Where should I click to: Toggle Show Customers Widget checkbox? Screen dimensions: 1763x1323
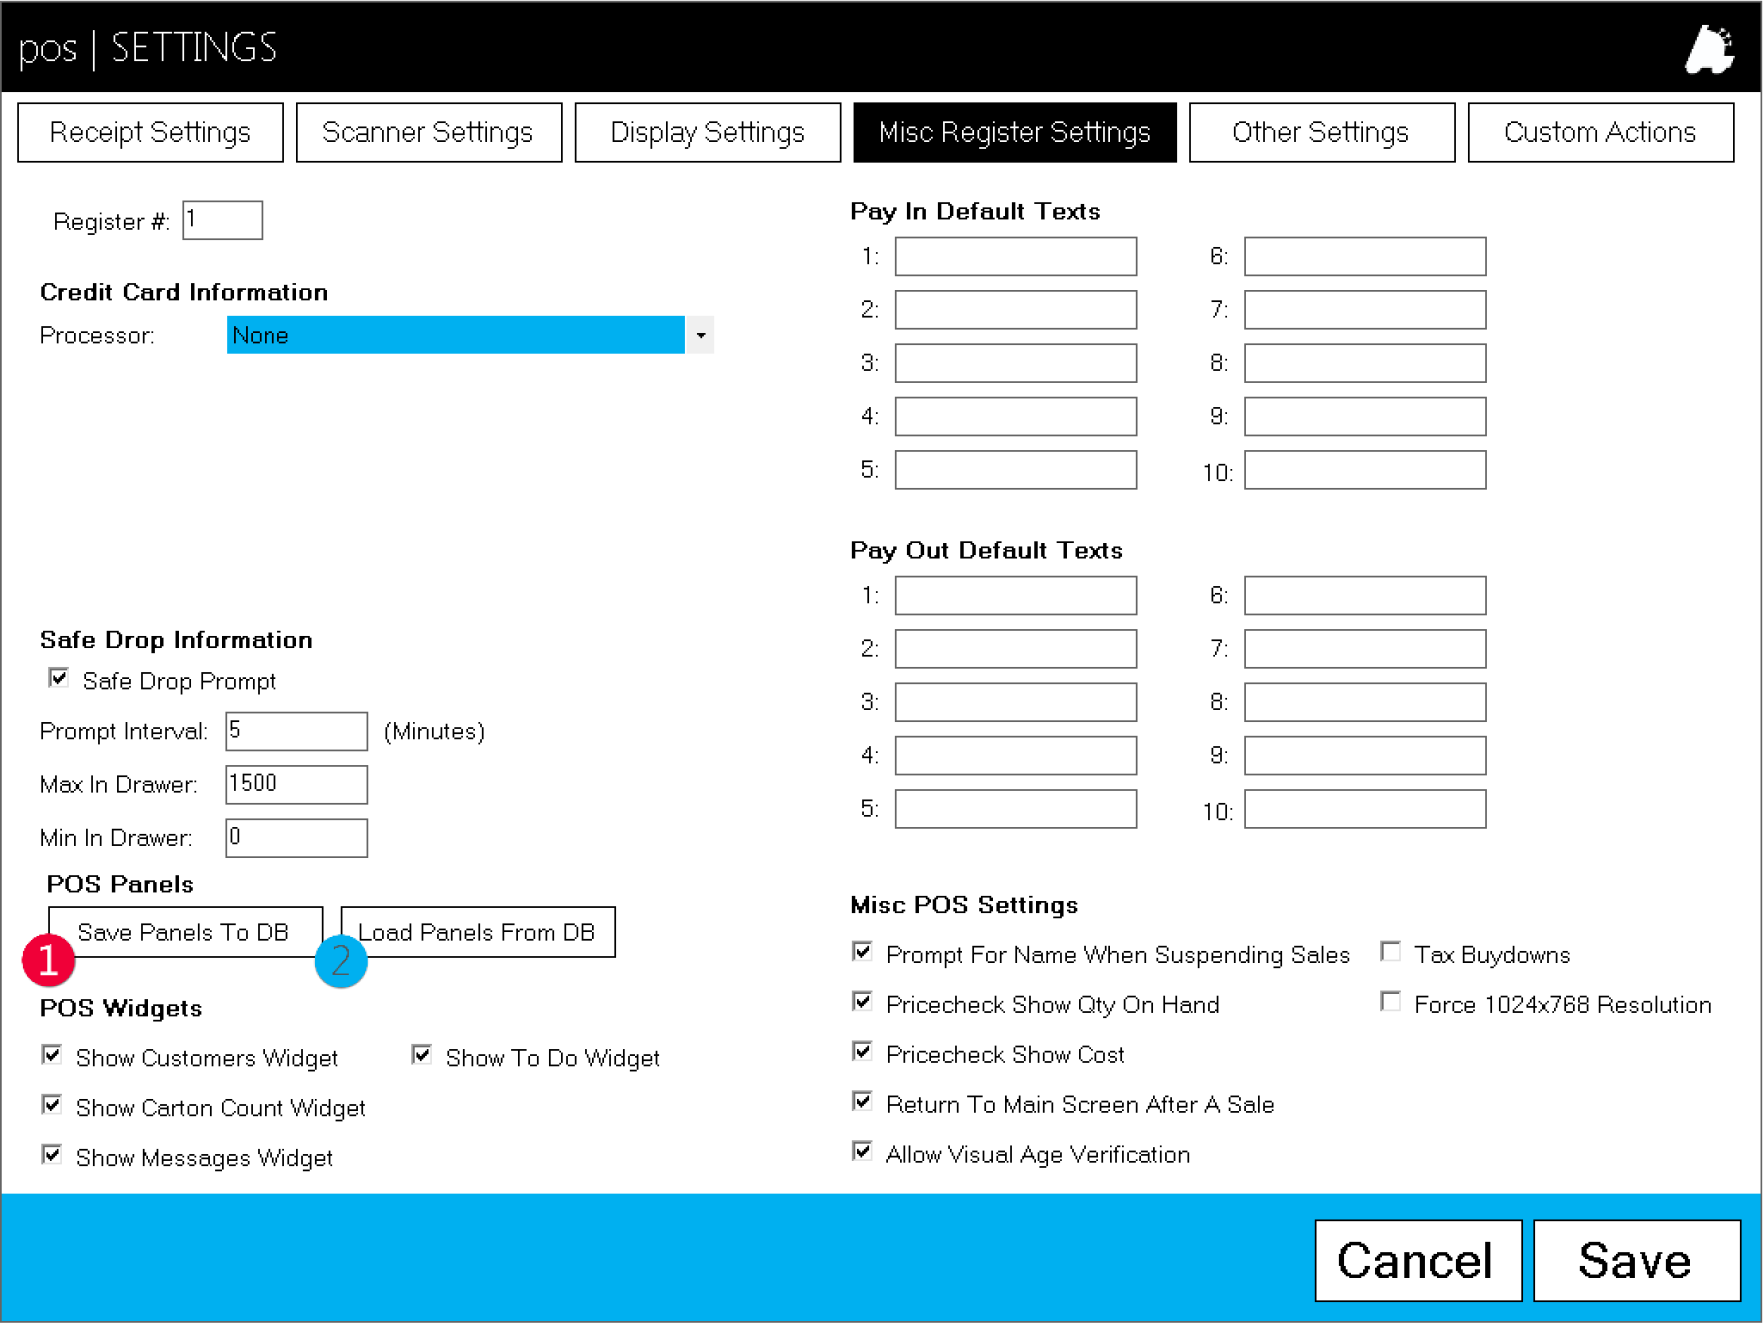coord(52,1055)
